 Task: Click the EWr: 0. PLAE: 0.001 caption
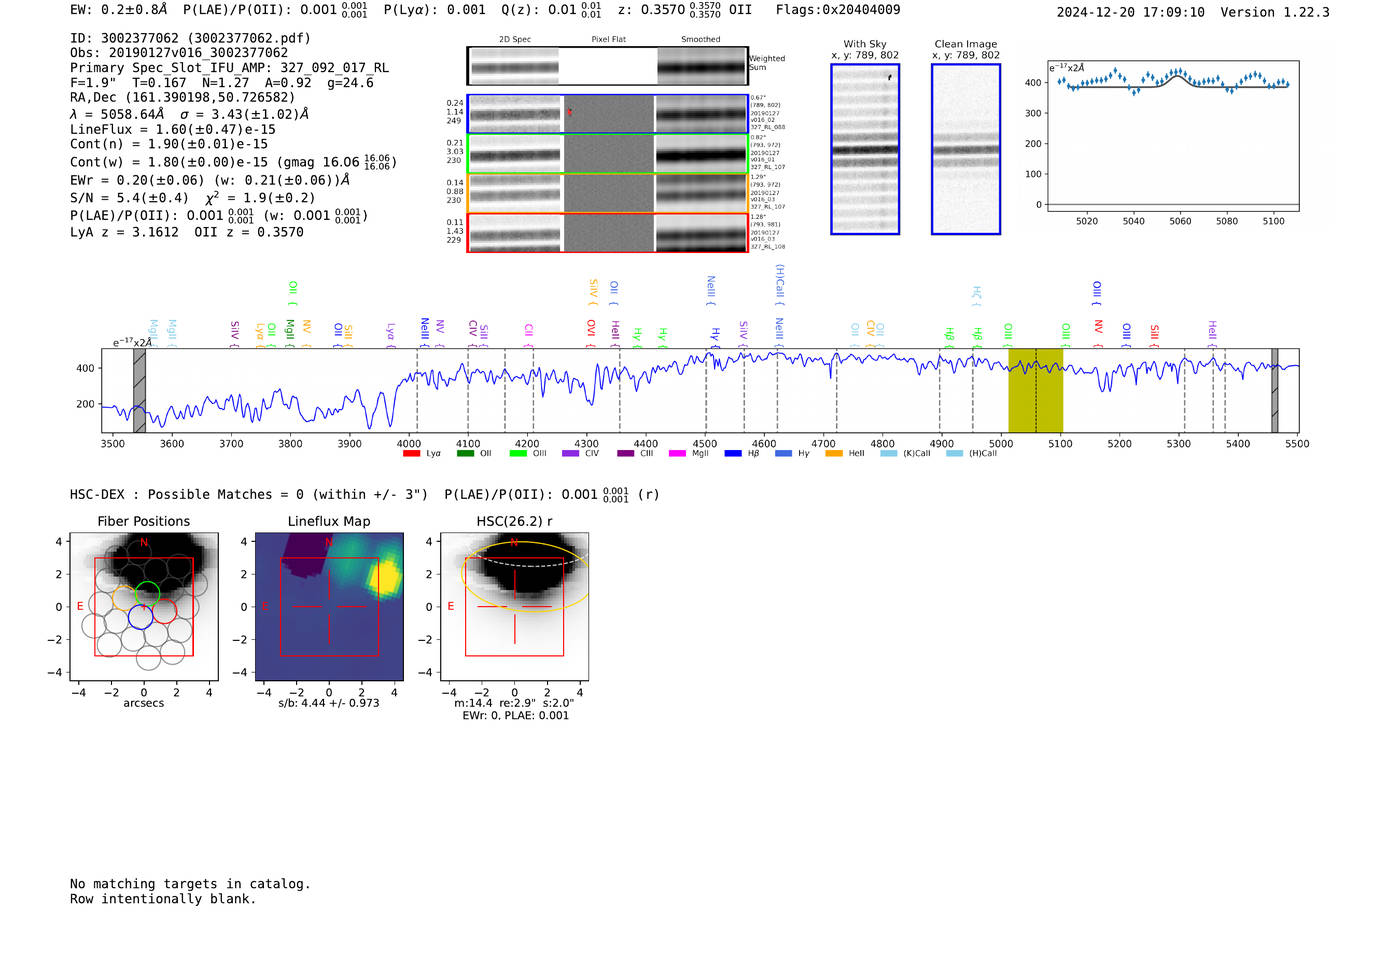(515, 715)
